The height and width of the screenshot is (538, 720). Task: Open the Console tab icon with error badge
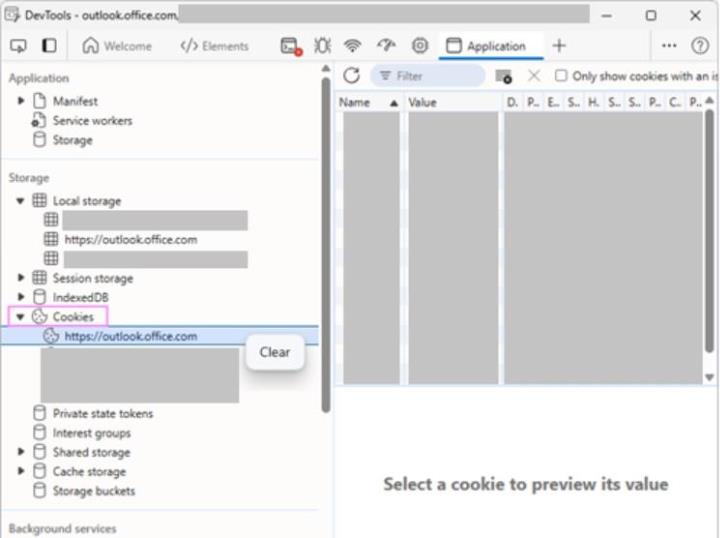291,46
